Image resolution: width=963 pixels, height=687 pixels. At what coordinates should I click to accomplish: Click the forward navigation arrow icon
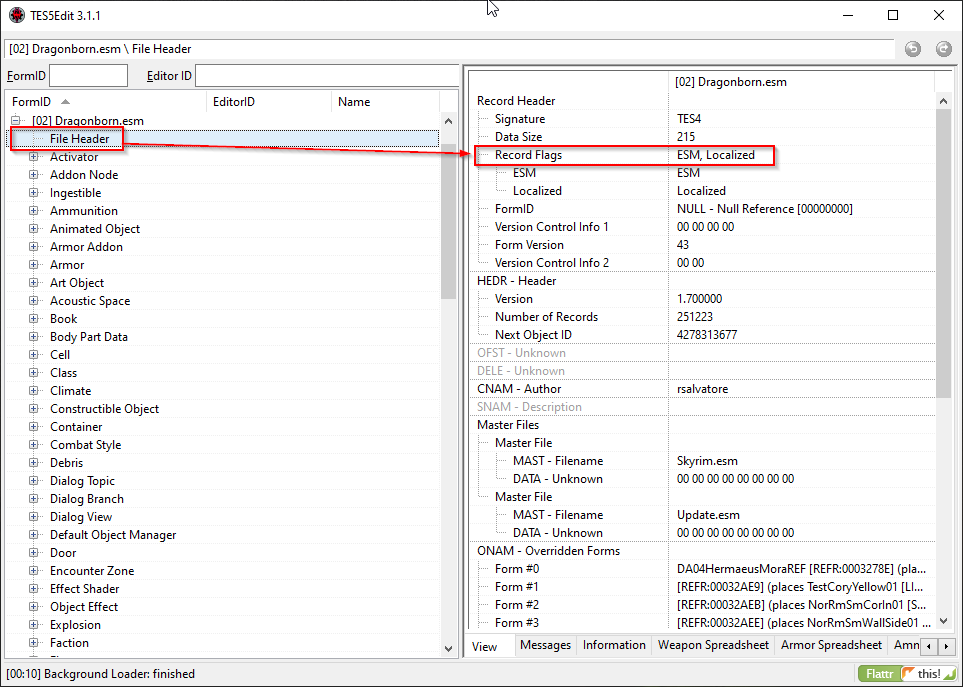coord(943,49)
